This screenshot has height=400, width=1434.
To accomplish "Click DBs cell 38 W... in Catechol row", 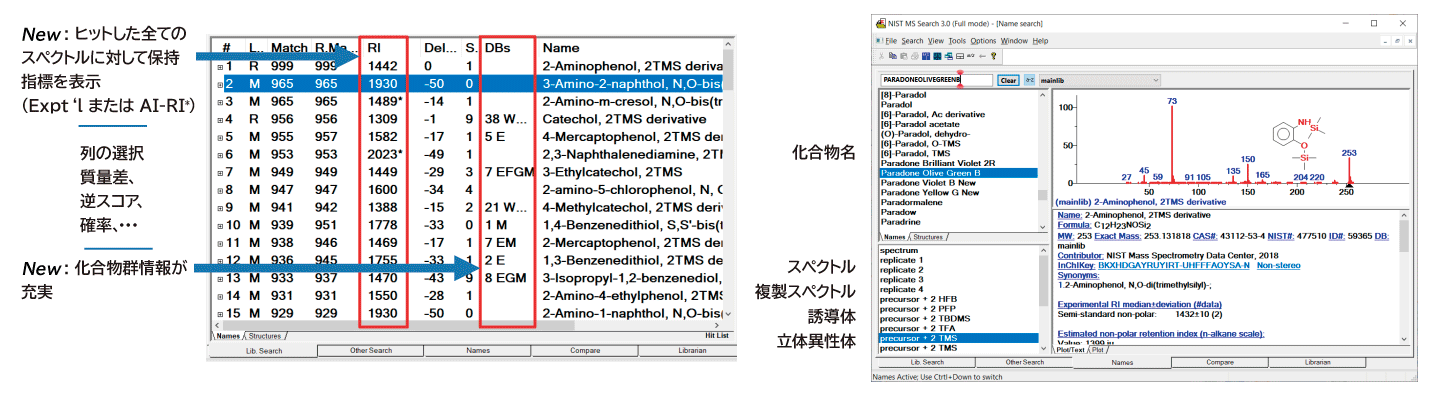I will 505,119.
